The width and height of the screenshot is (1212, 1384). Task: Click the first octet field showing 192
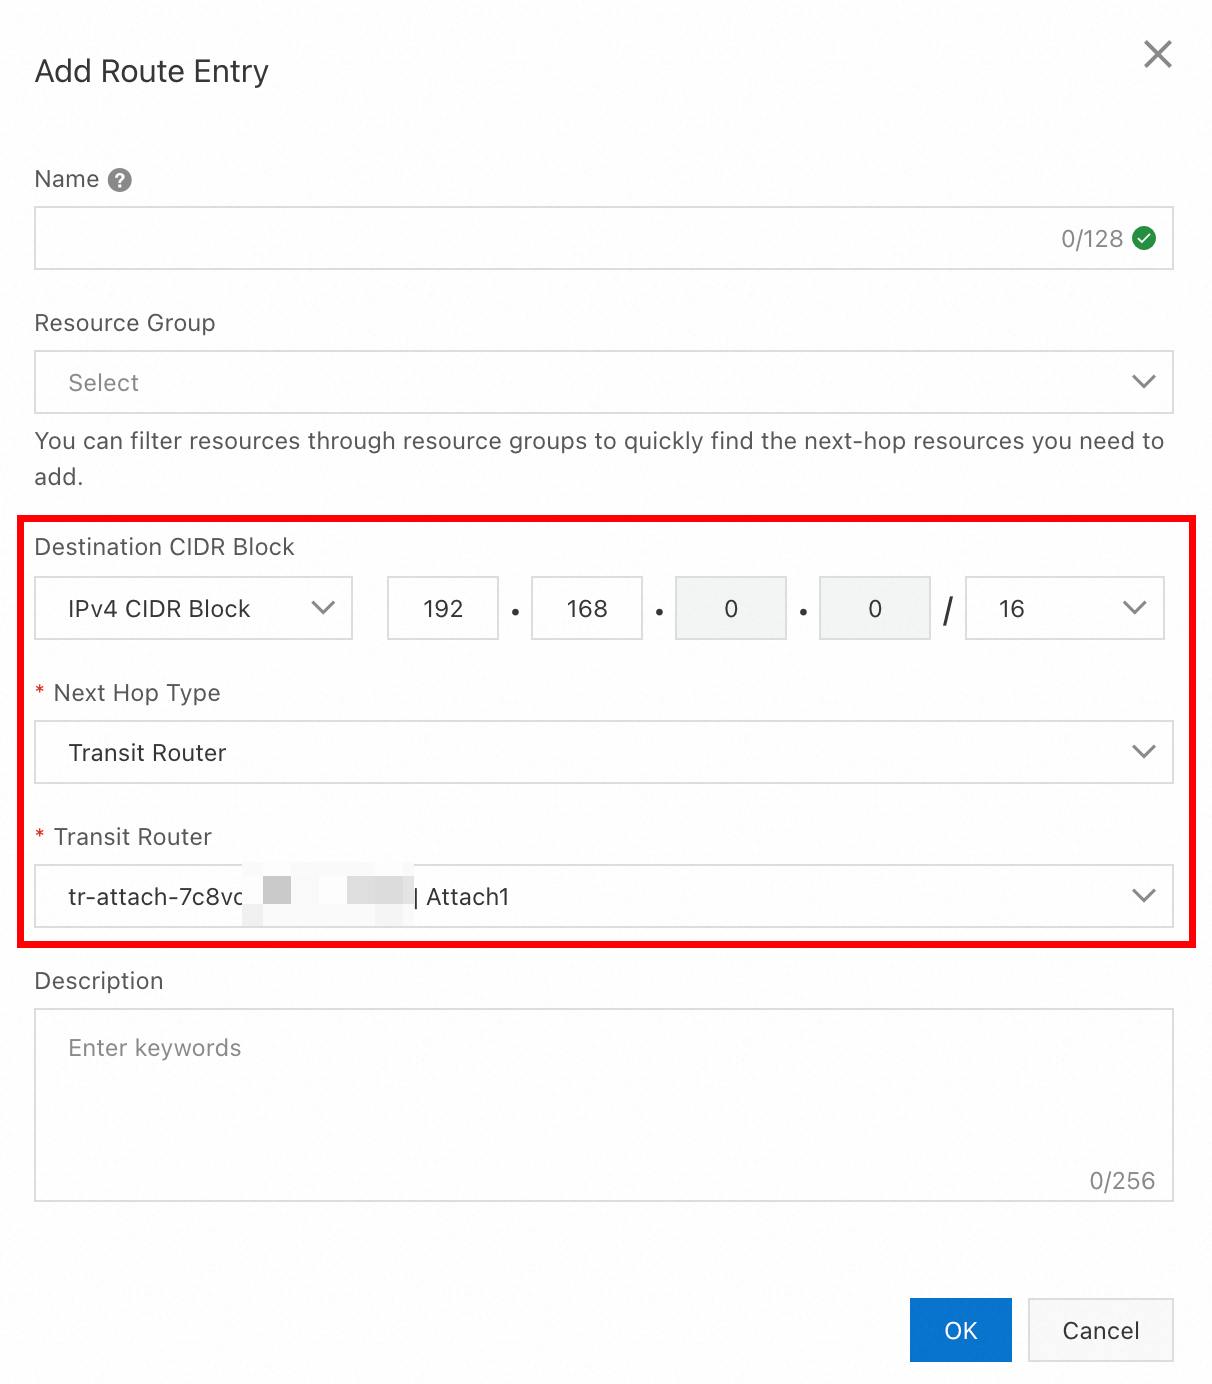443,608
